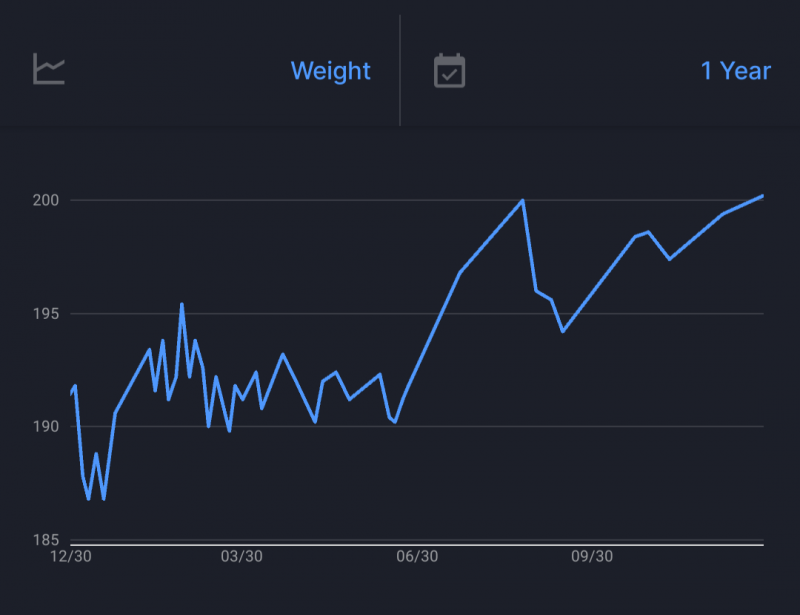Click the first data point at the line's left start

point(71,394)
